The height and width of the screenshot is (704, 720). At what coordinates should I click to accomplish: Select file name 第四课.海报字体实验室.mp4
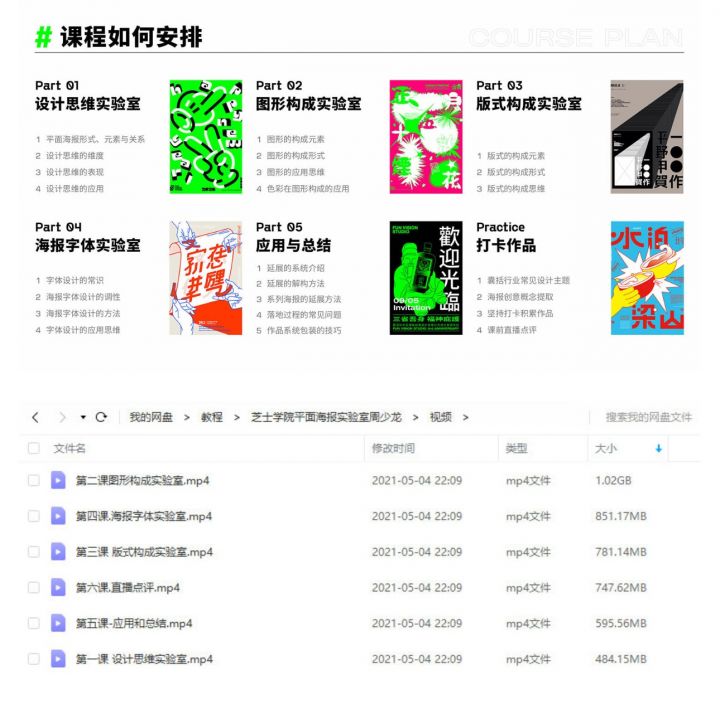[x=144, y=517]
